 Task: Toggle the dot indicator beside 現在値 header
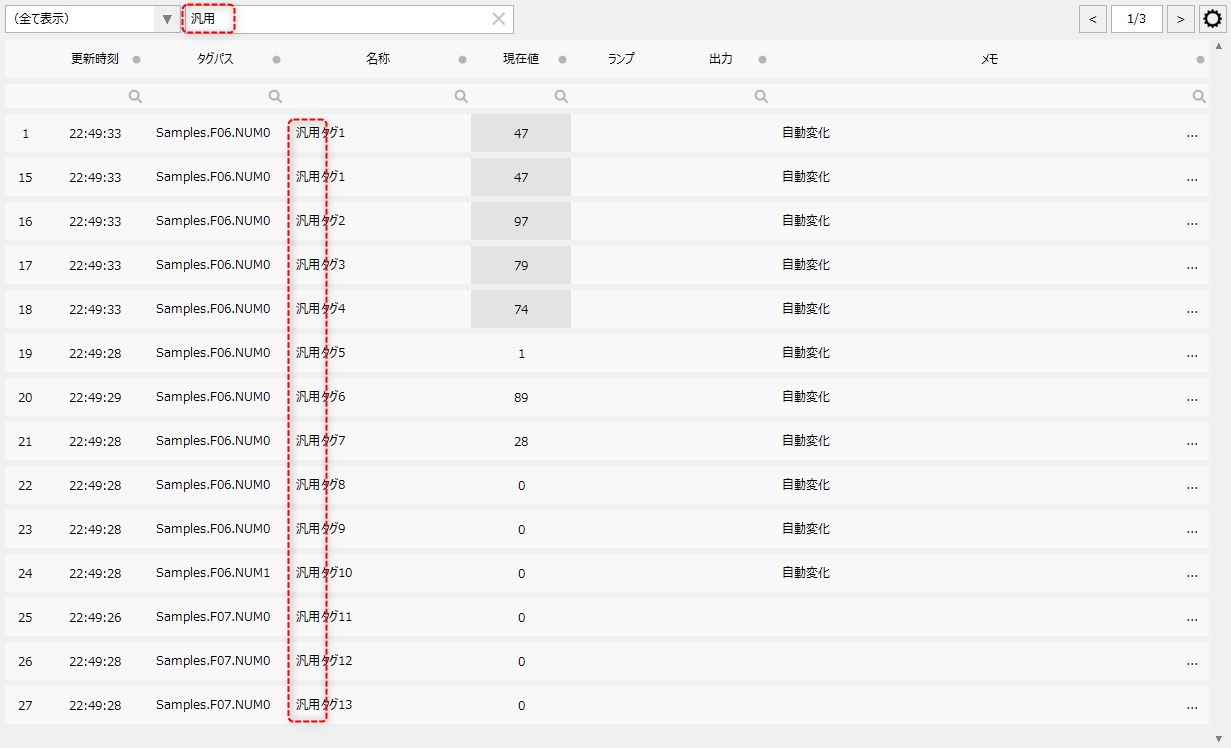click(x=561, y=59)
